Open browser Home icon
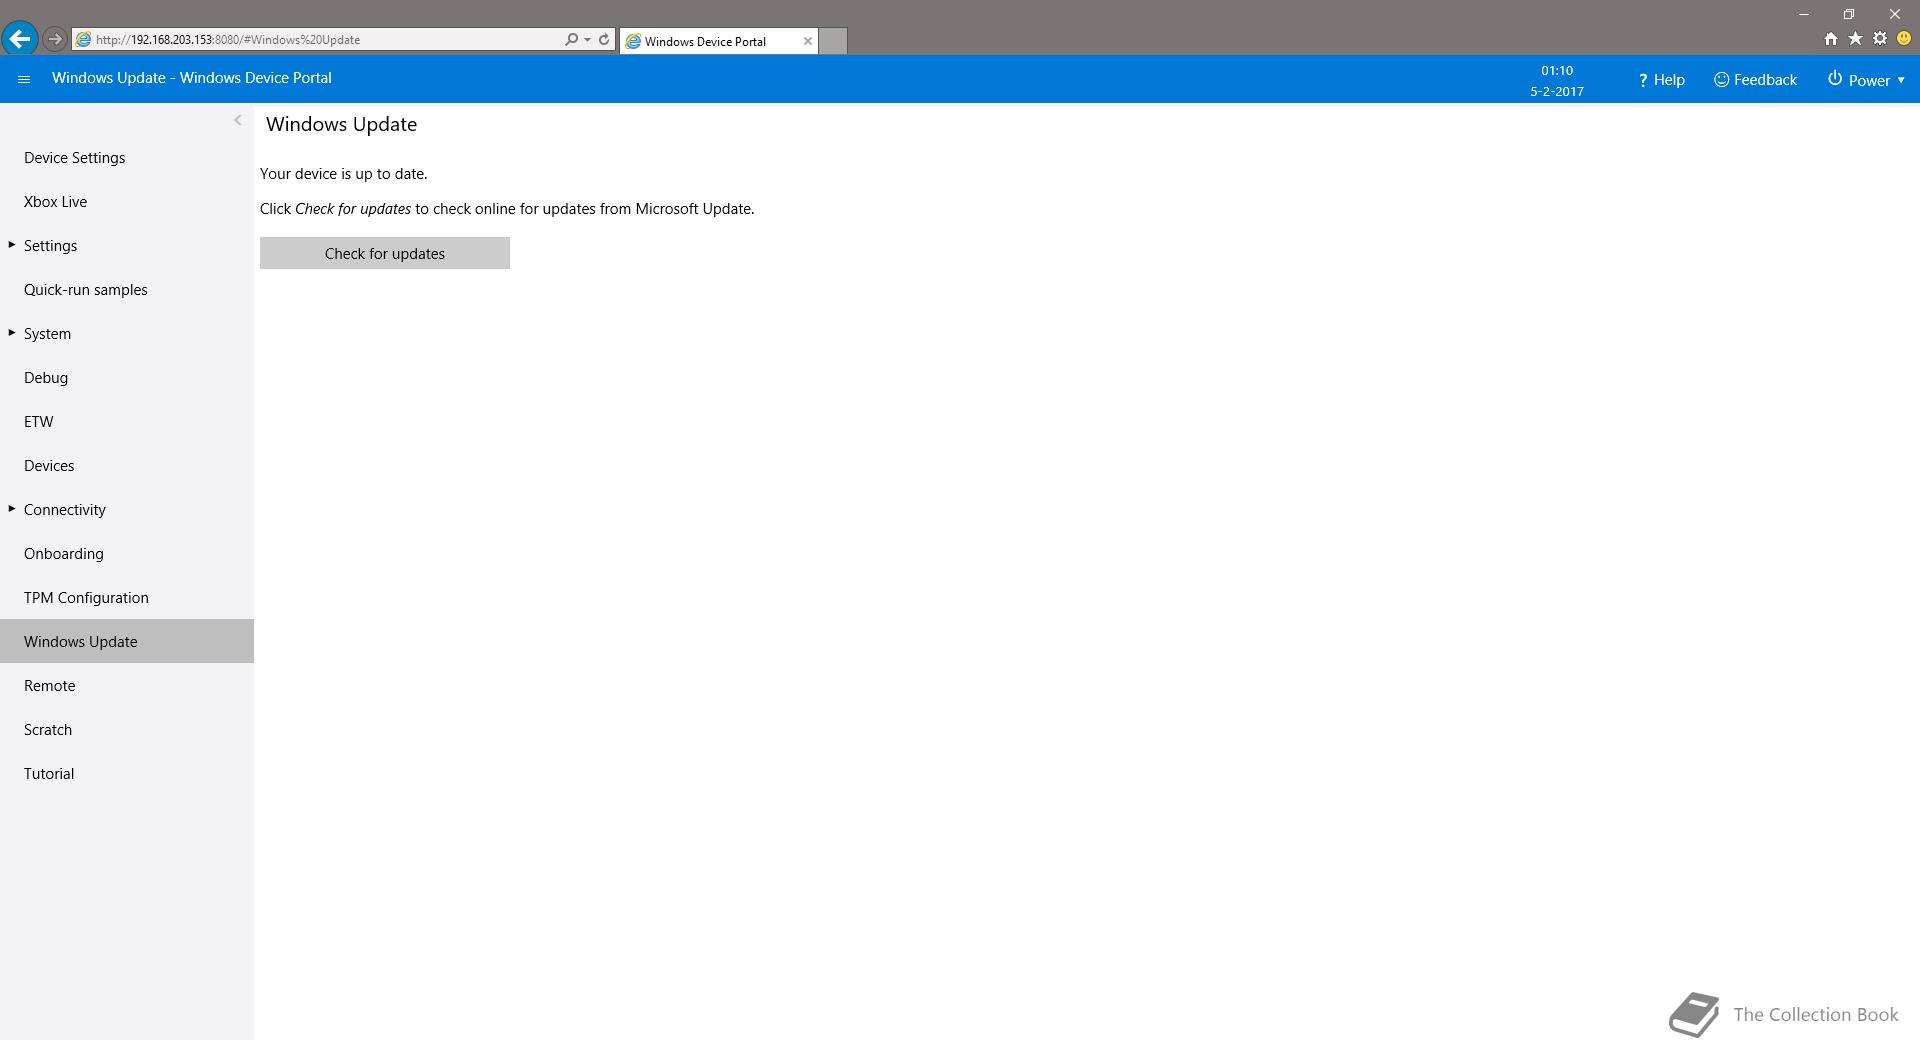Image resolution: width=1920 pixels, height=1040 pixels. 1830,39
